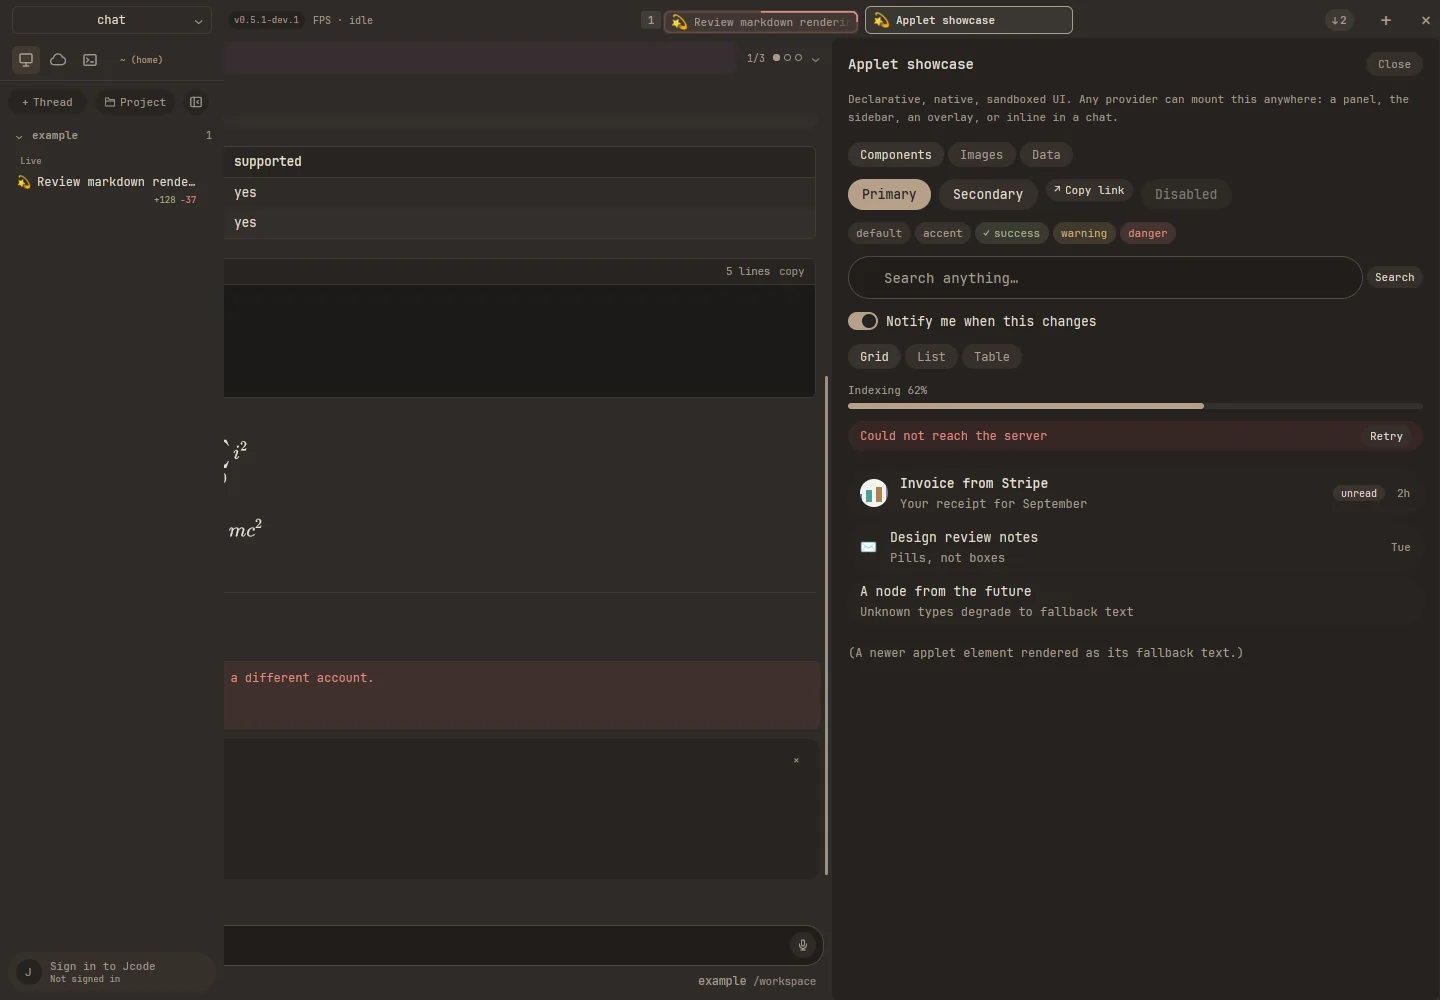Select the List view option
This screenshot has height=1000, width=1440.
pyautogui.click(x=931, y=357)
